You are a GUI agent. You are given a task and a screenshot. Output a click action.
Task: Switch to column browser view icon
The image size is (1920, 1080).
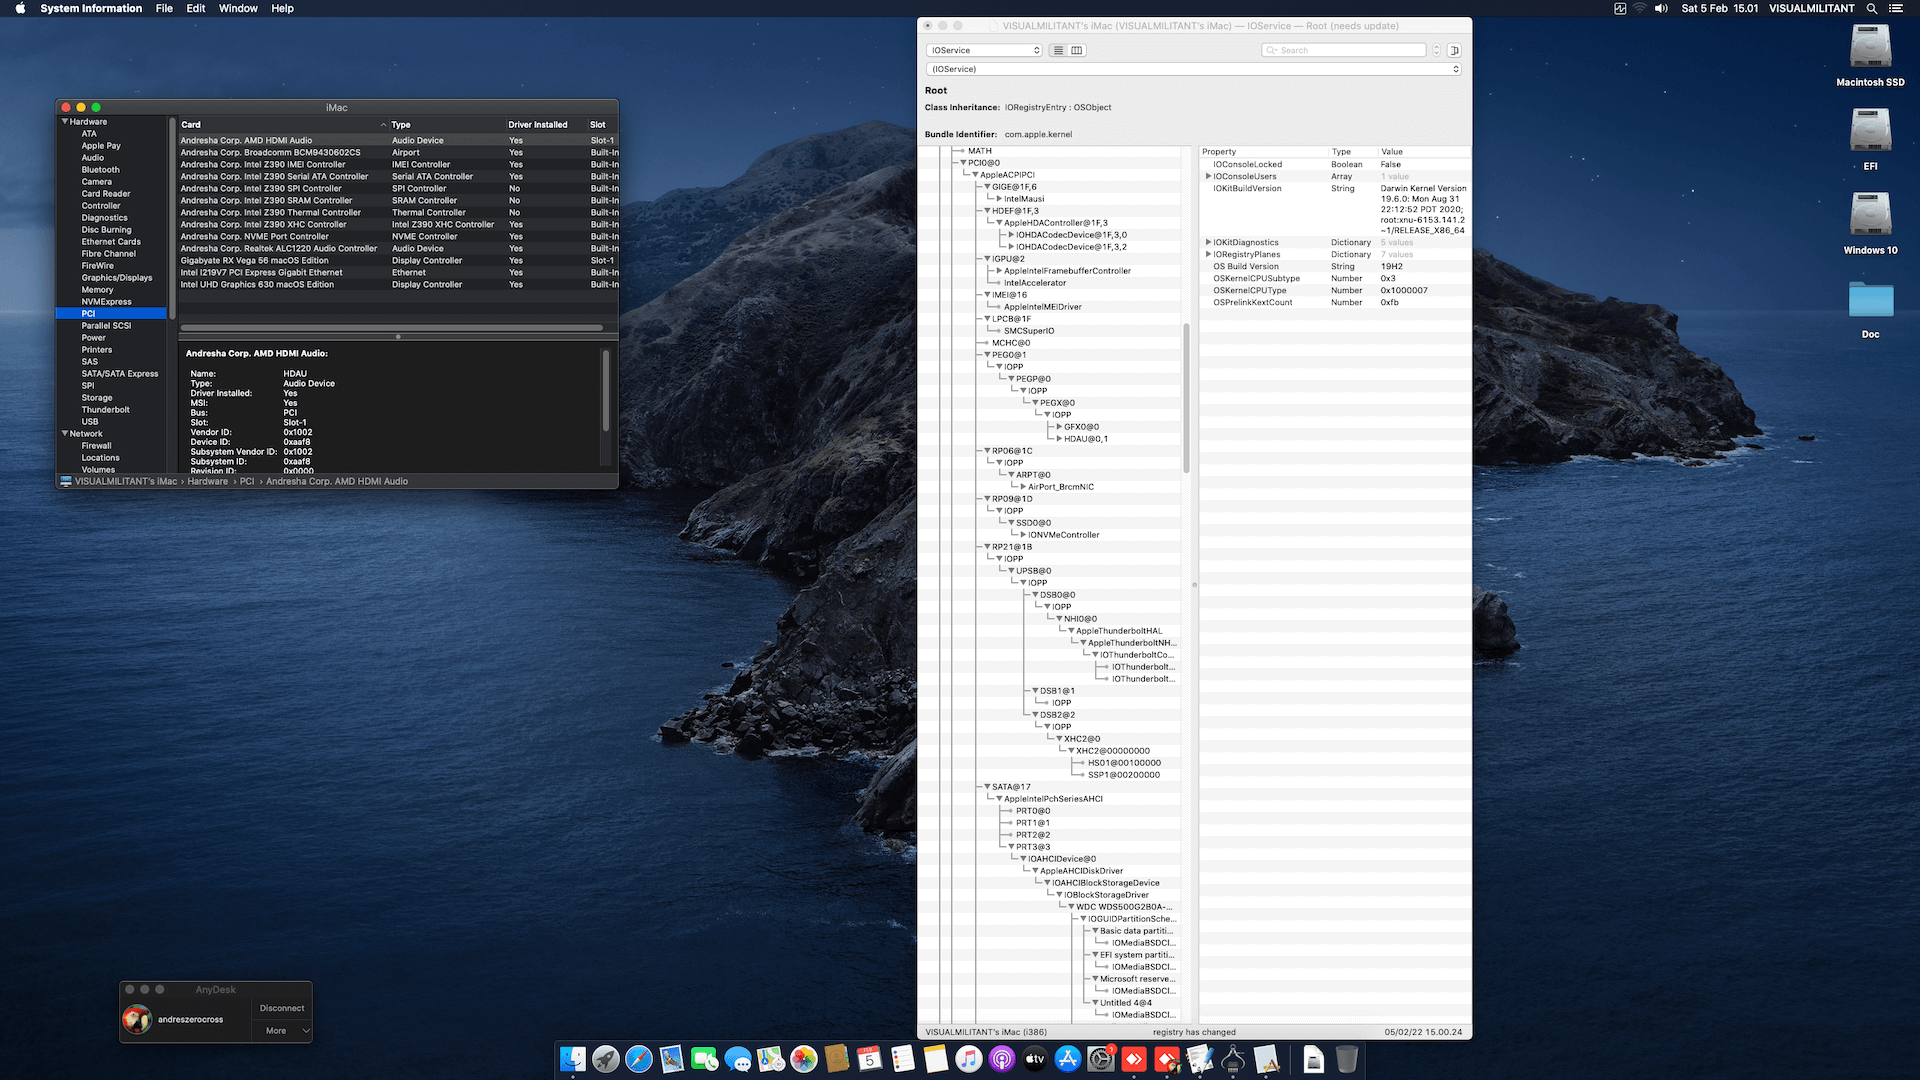[1077, 50]
